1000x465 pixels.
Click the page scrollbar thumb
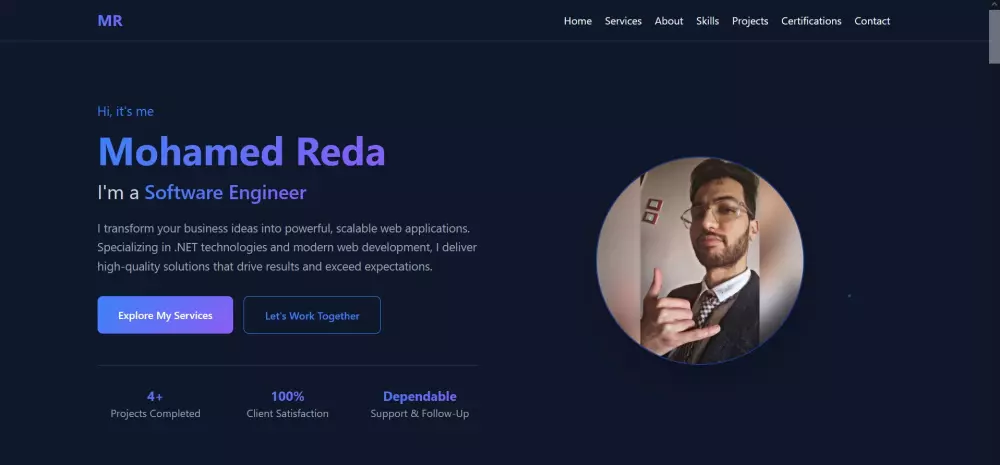click(994, 36)
